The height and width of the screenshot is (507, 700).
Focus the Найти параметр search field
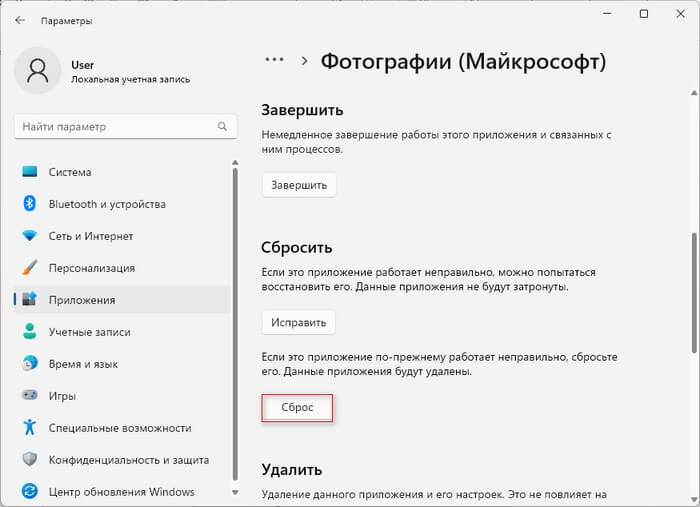click(125, 127)
